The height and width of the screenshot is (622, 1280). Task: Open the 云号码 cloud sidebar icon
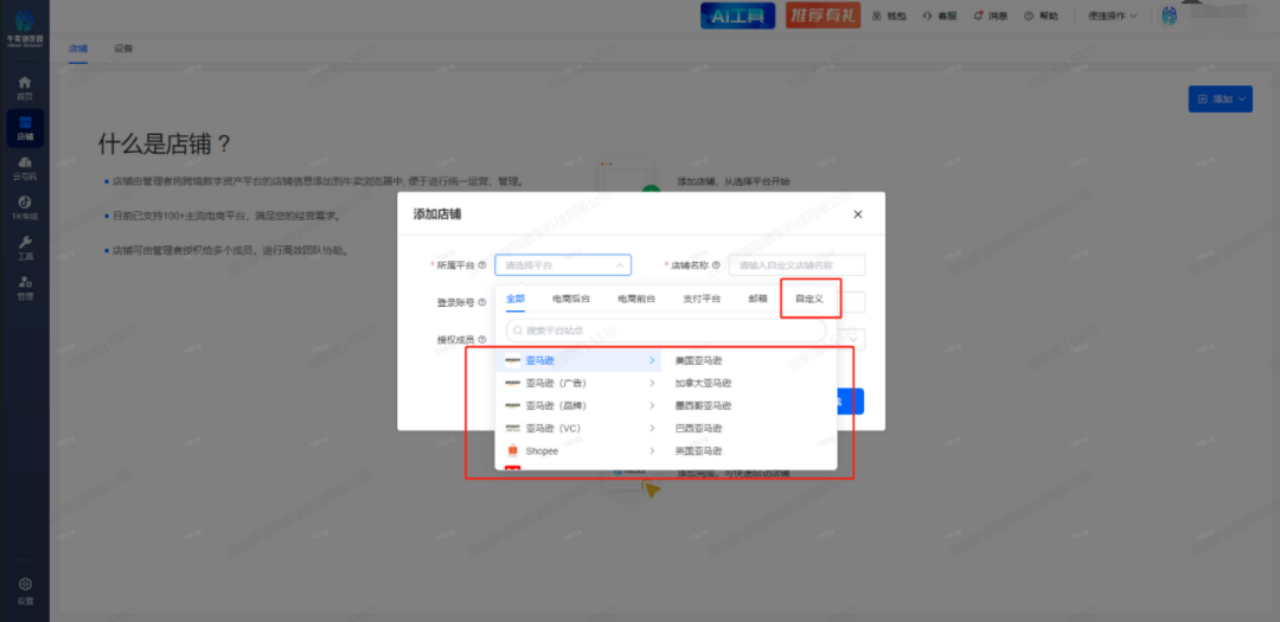coord(25,167)
